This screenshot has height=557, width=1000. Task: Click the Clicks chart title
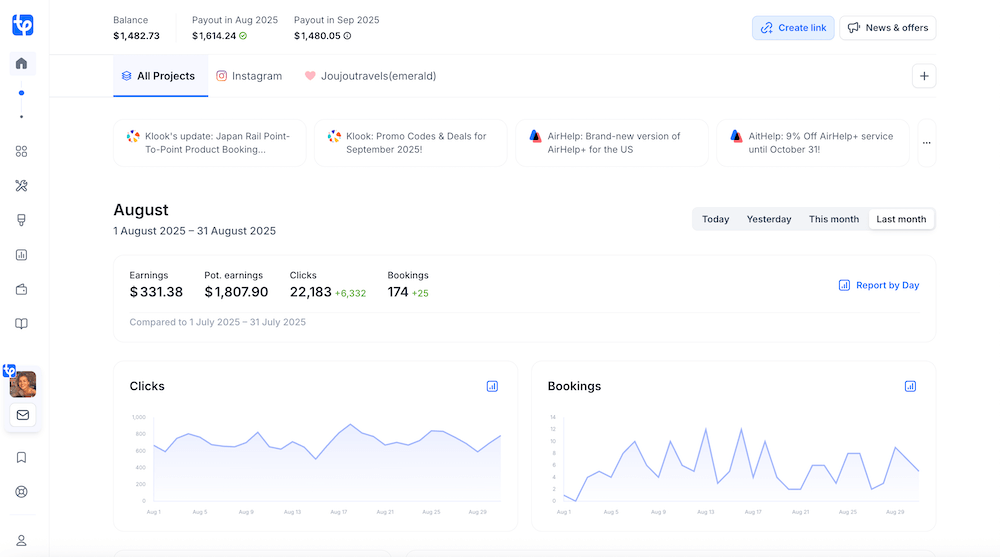pyautogui.click(x=147, y=386)
